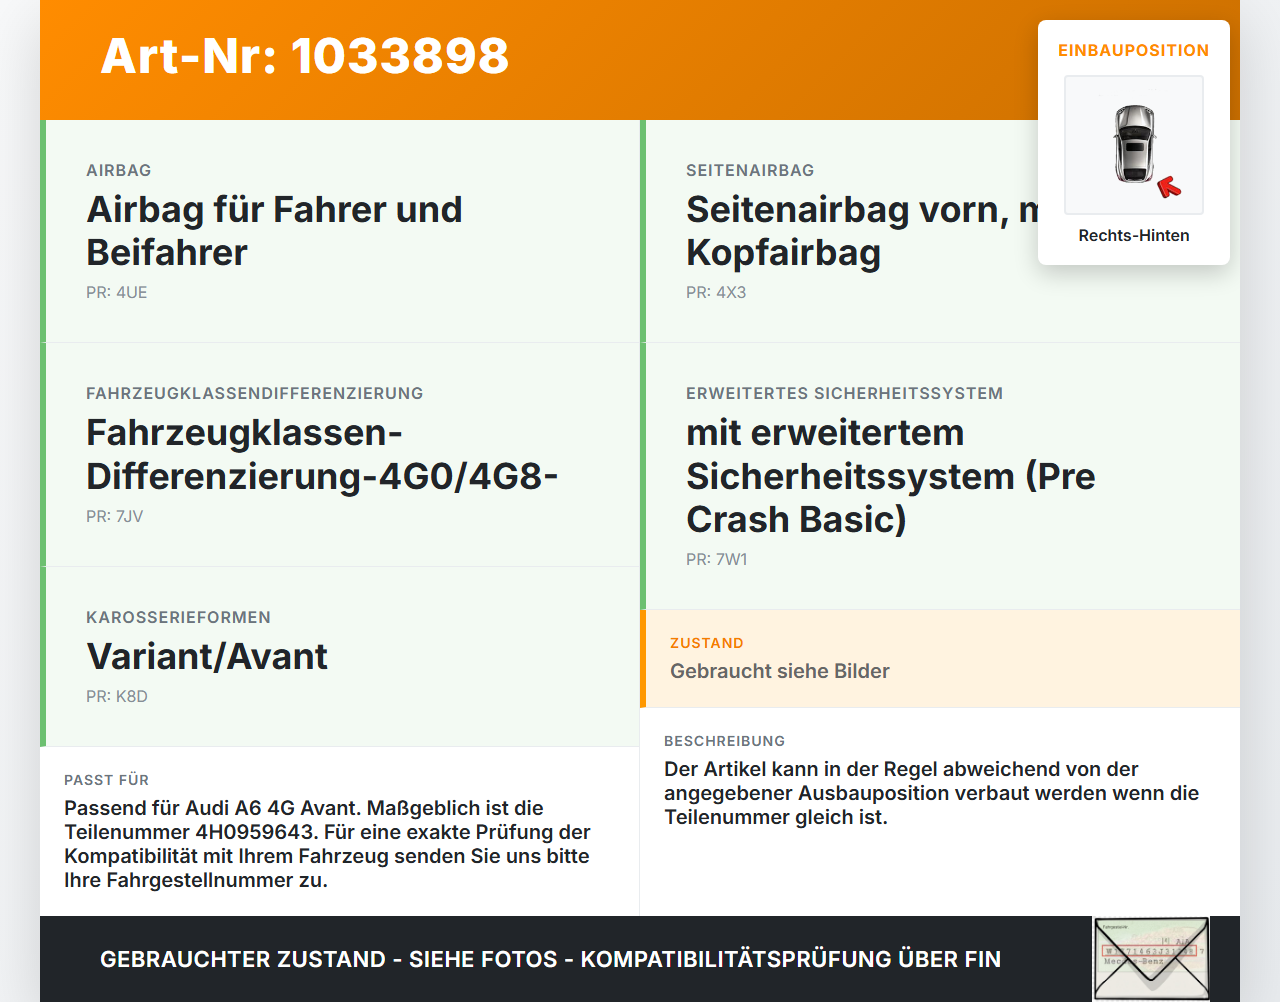
Task: Click the BESCHREIBUNG label
Action: click(x=725, y=741)
